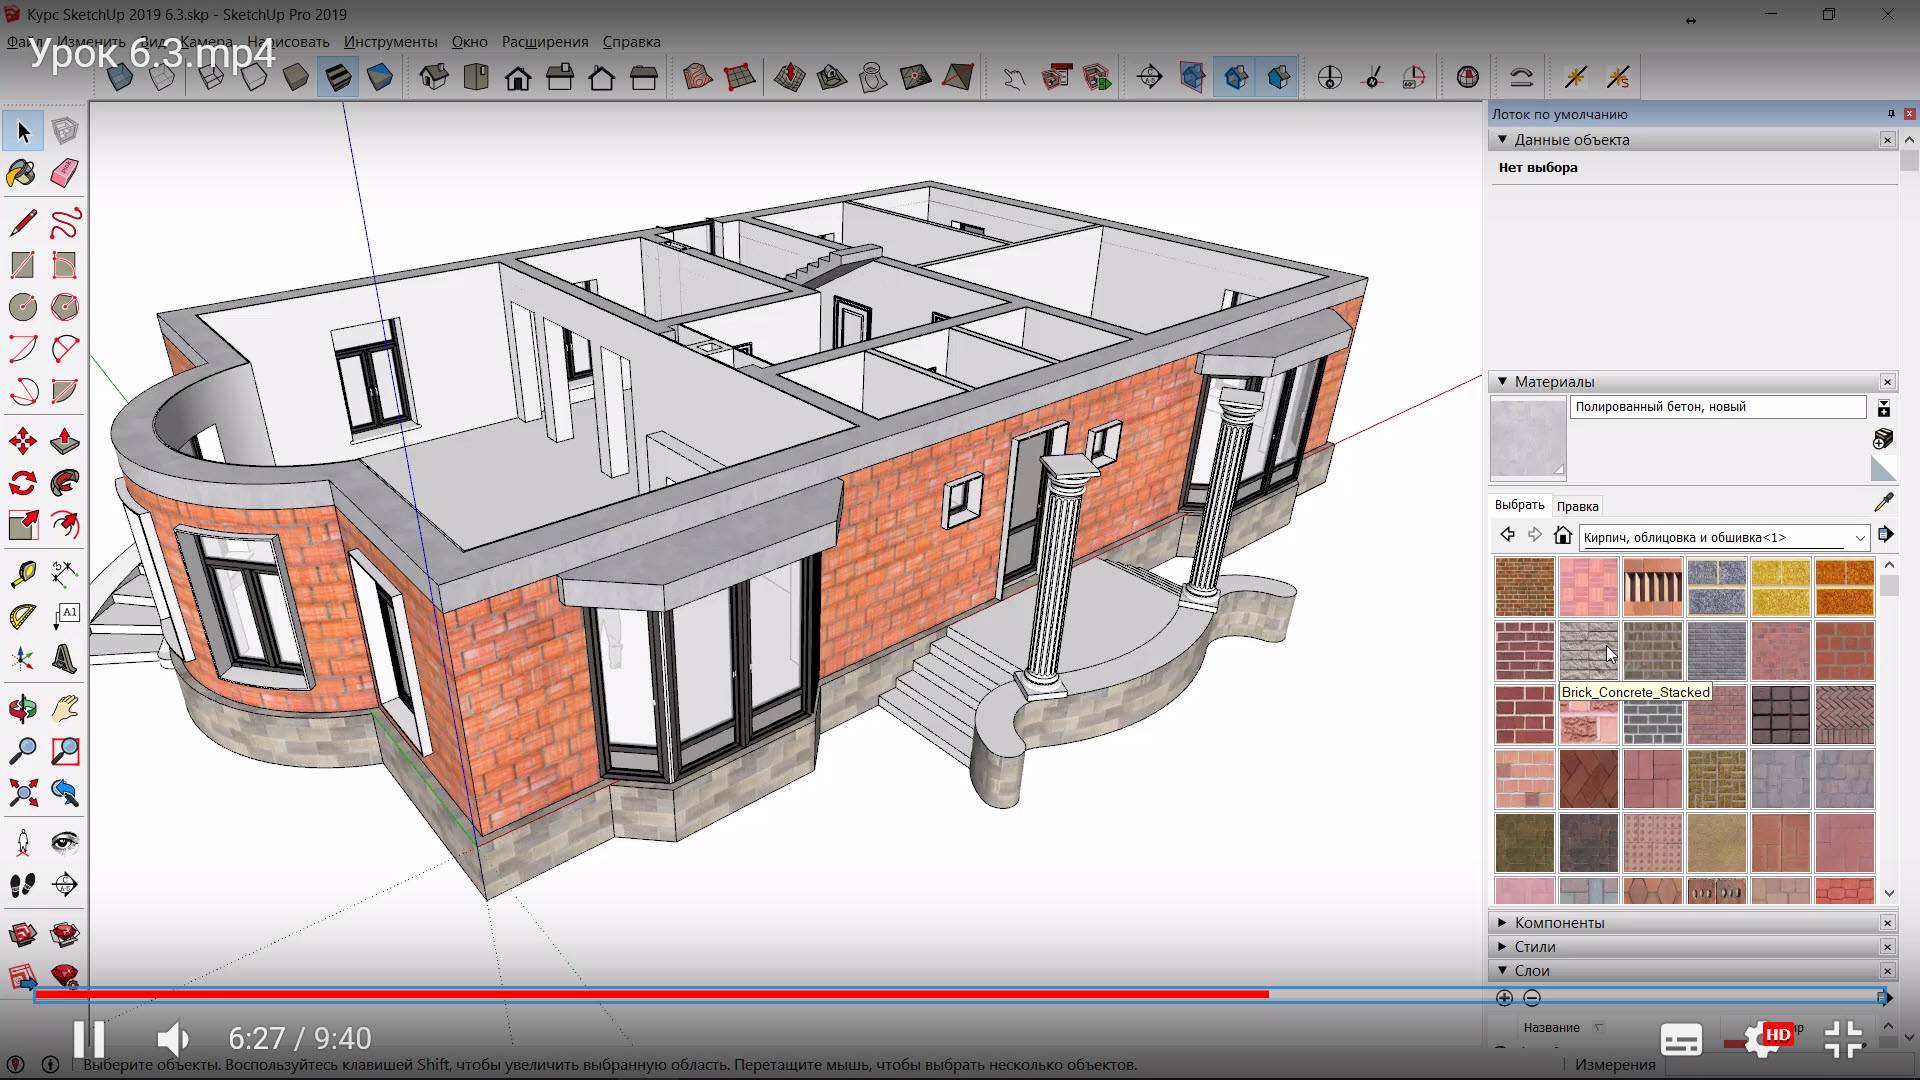Switch to the Выбрать tab
This screenshot has width=1920, height=1080.
coord(1519,505)
